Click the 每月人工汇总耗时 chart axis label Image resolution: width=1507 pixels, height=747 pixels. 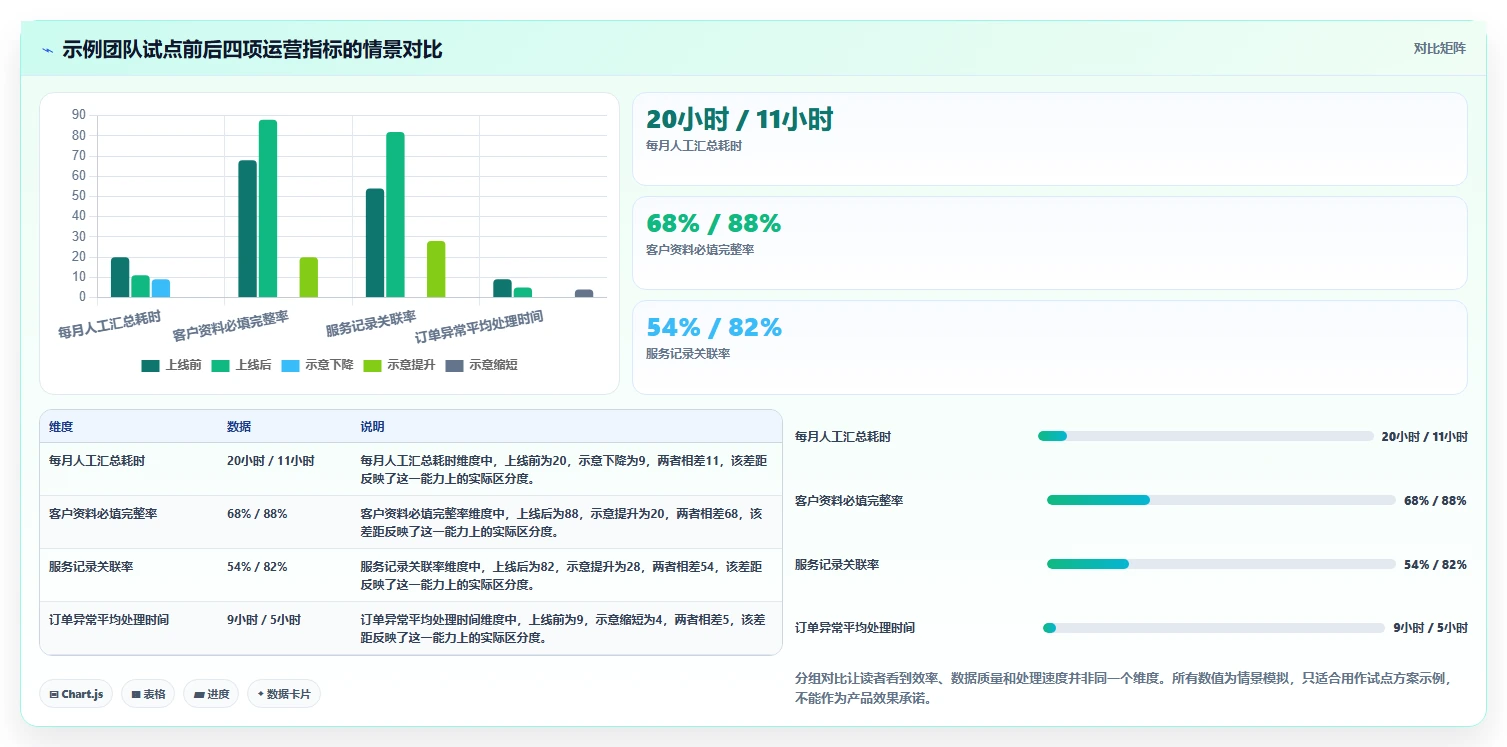click(x=109, y=325)
